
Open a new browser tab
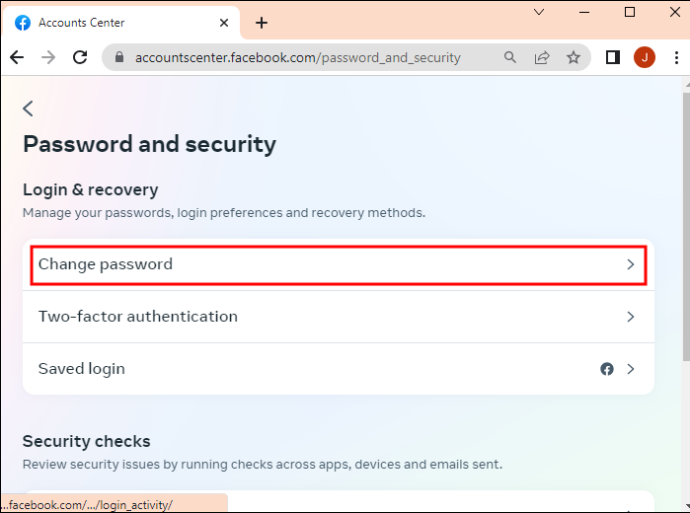click(261, 23)
